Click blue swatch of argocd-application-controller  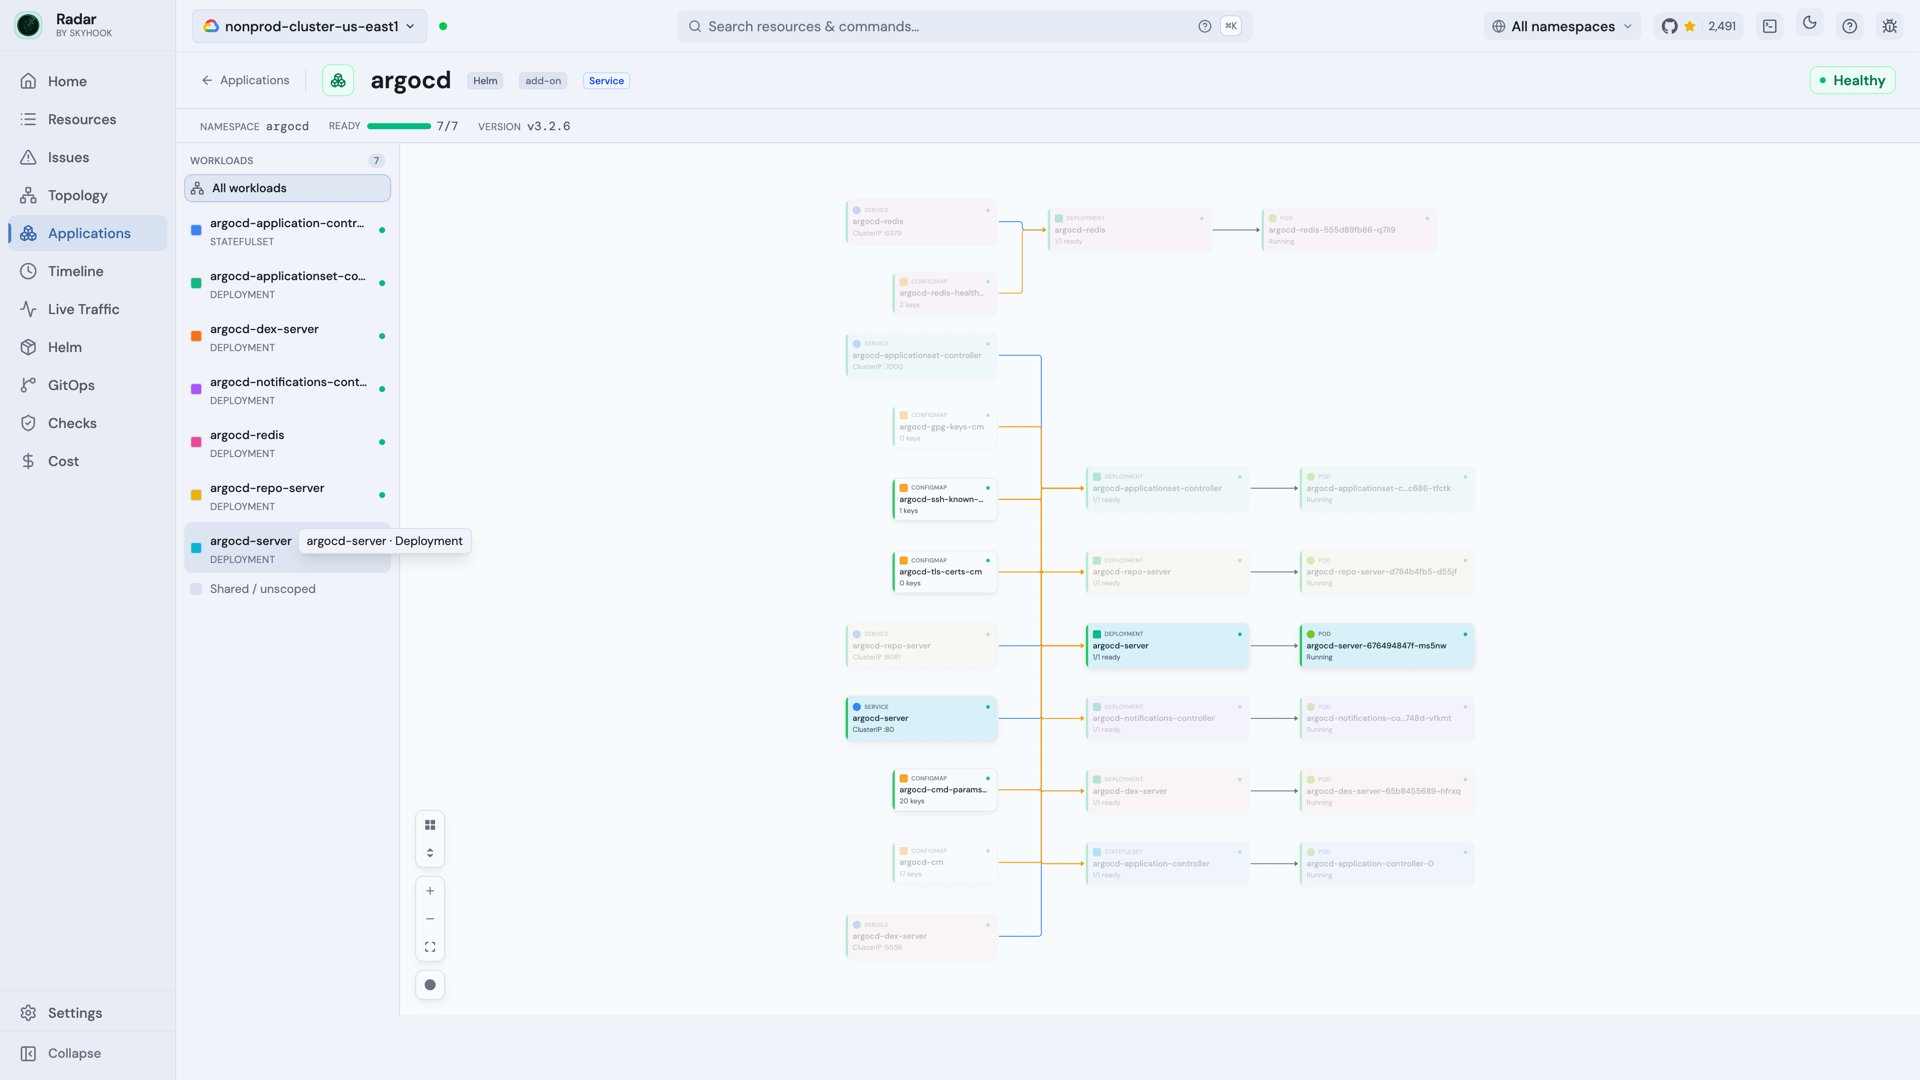pos(196,230)
